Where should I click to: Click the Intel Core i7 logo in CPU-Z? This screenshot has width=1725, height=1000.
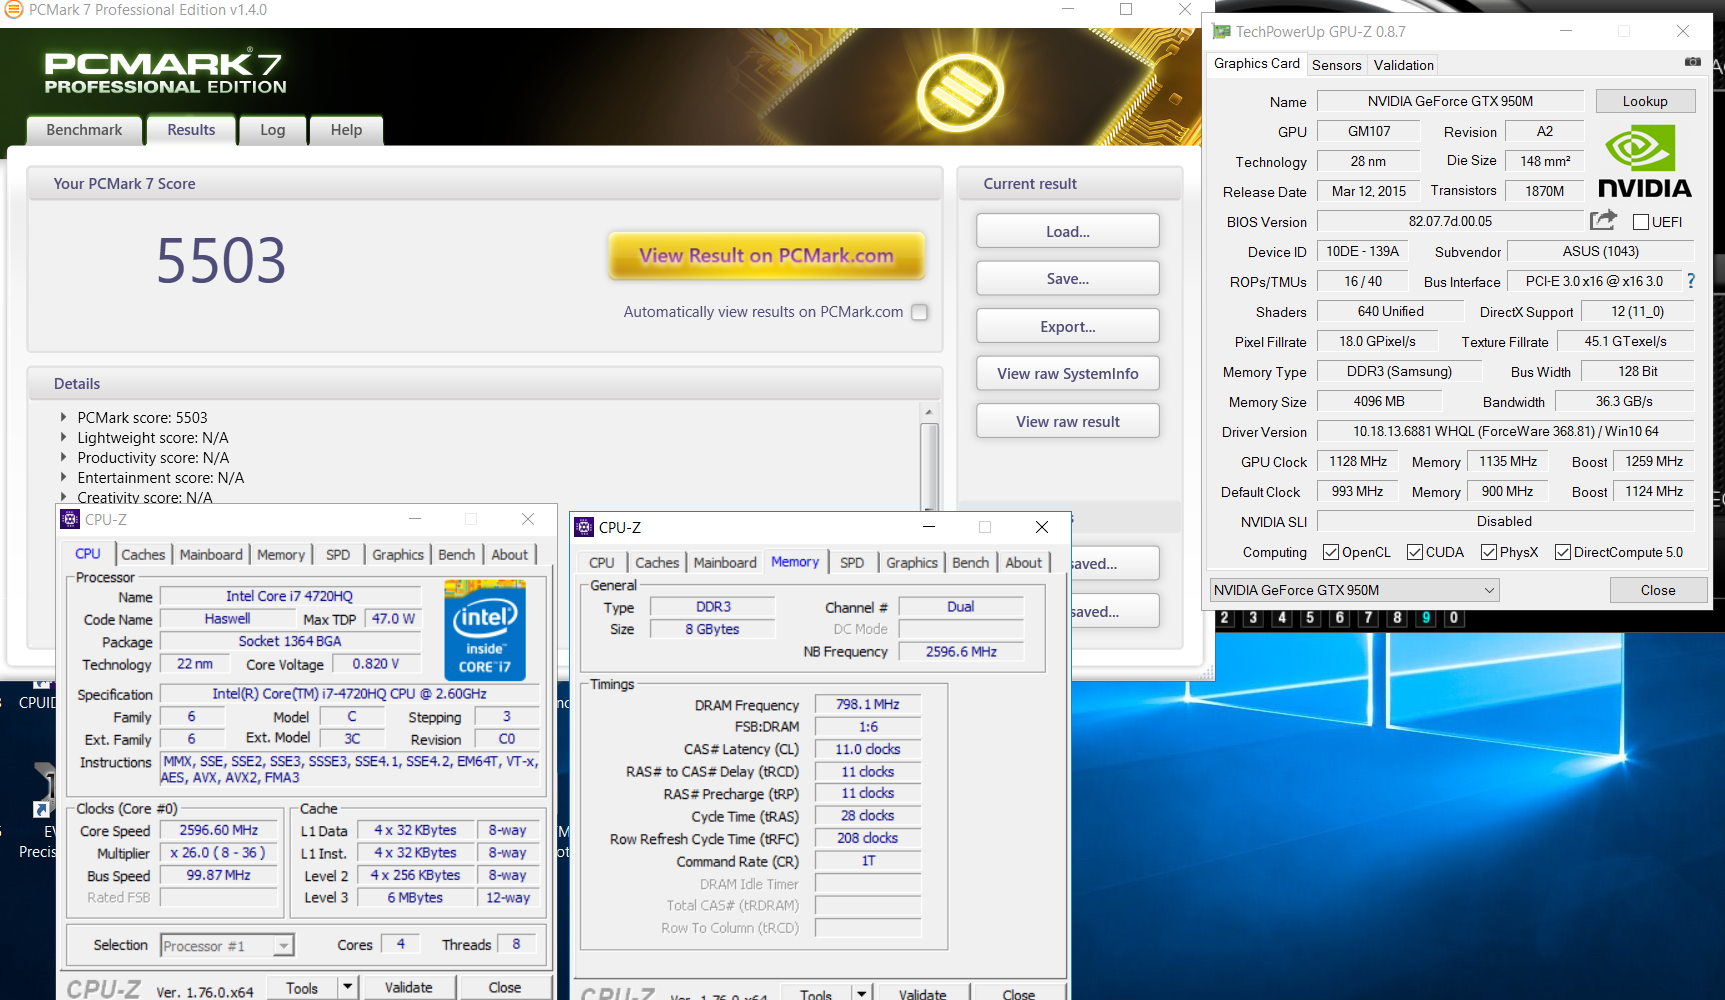[x=485, y=630]
